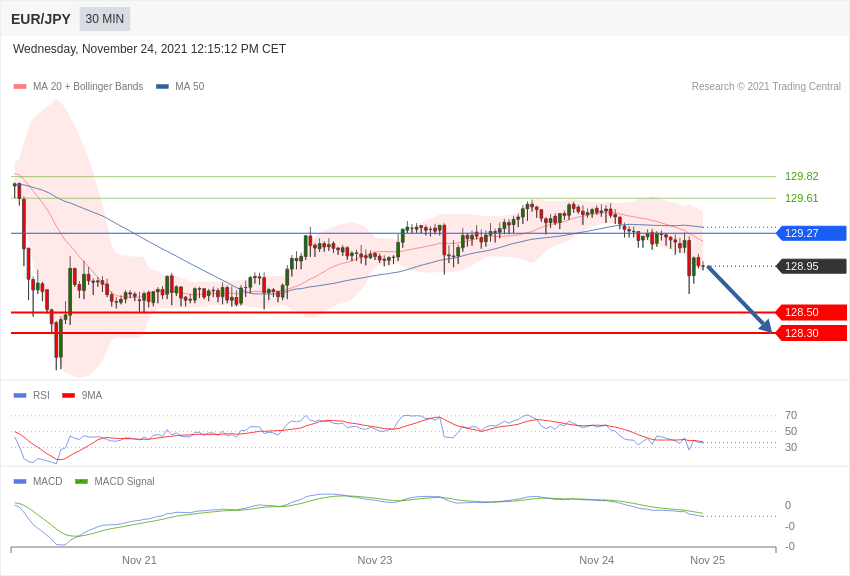The width and height of the screenshot is (850, 576).
Task: Toggle the MACD legend entry
Action: point(38,481)
